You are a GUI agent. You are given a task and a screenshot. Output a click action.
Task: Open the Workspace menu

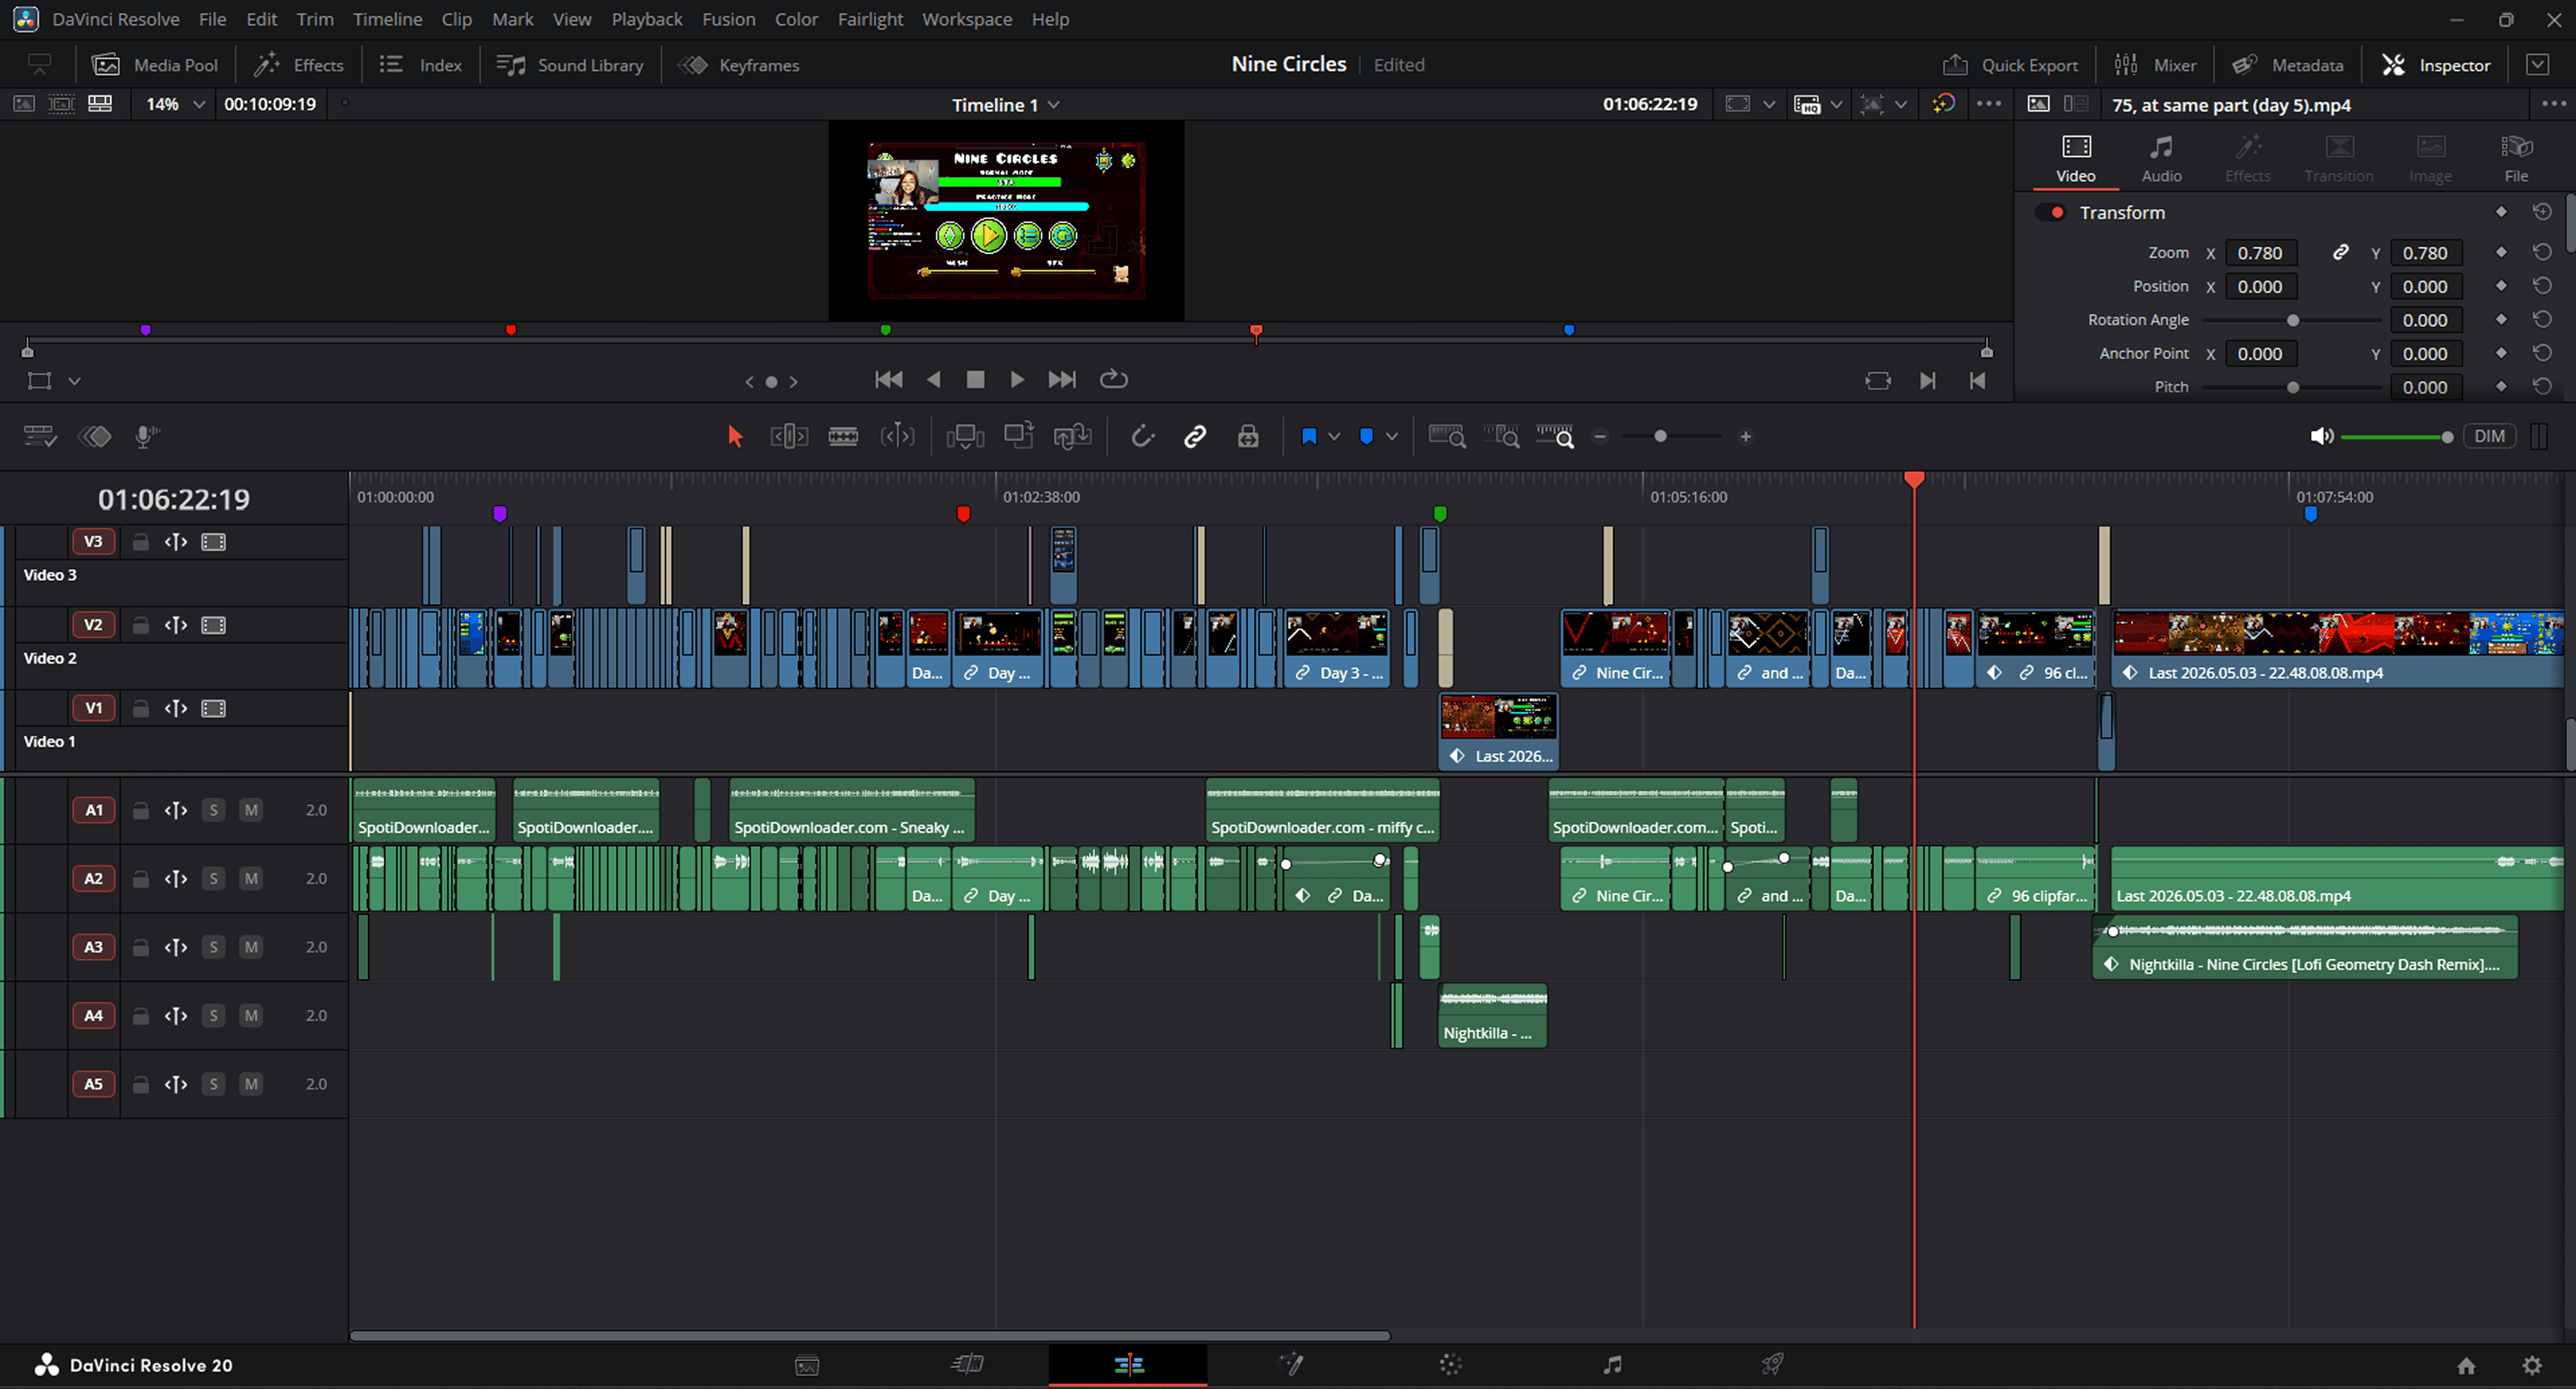(x=966, y=19)
